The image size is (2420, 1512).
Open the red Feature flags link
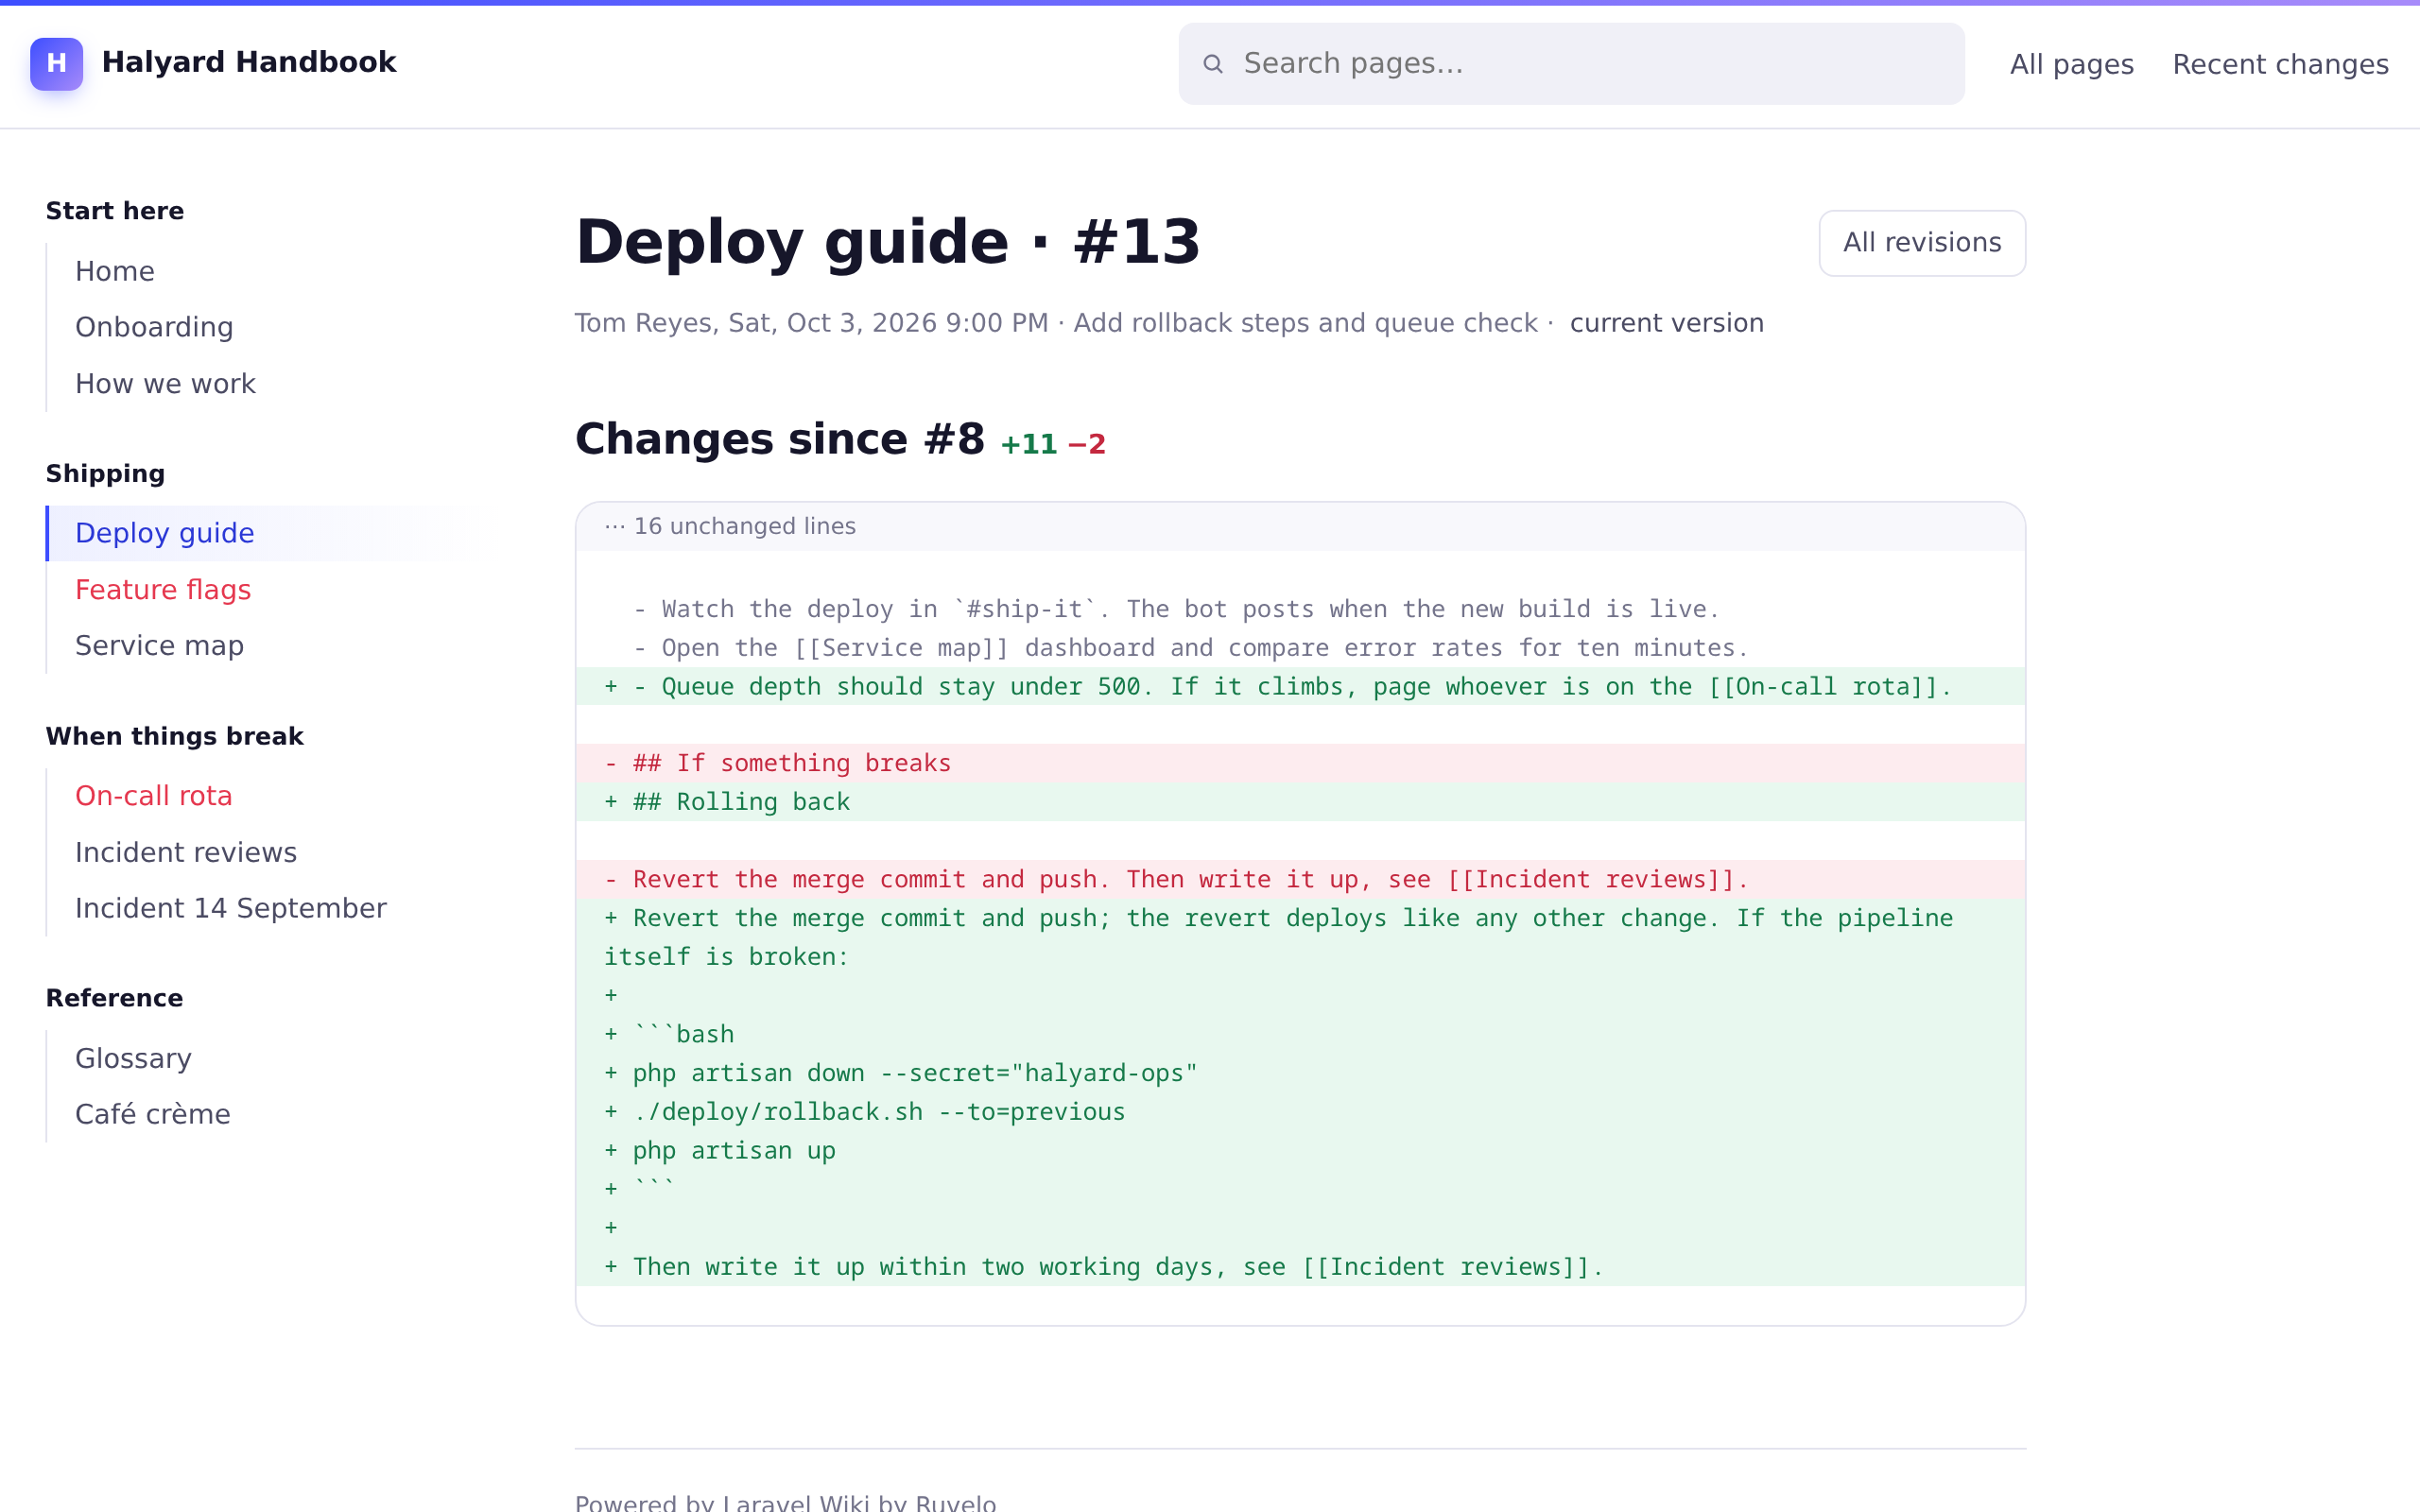coord(163,590)
